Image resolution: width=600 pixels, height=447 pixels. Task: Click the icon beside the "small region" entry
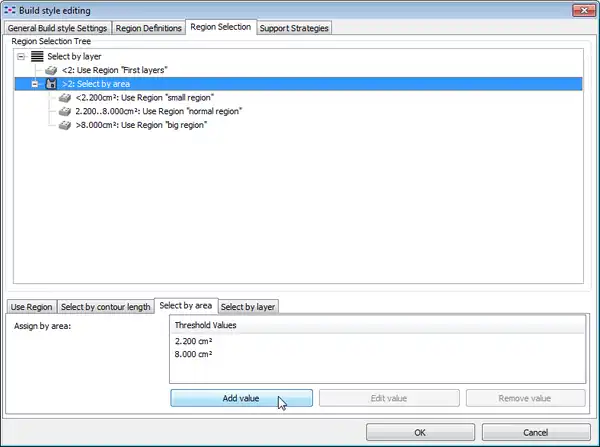coord(65,98)
